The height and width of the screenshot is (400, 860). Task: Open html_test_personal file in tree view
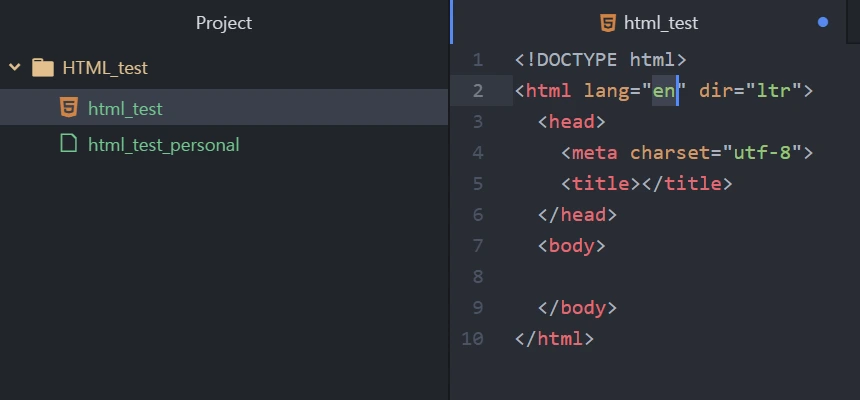(x=163, y=144)
